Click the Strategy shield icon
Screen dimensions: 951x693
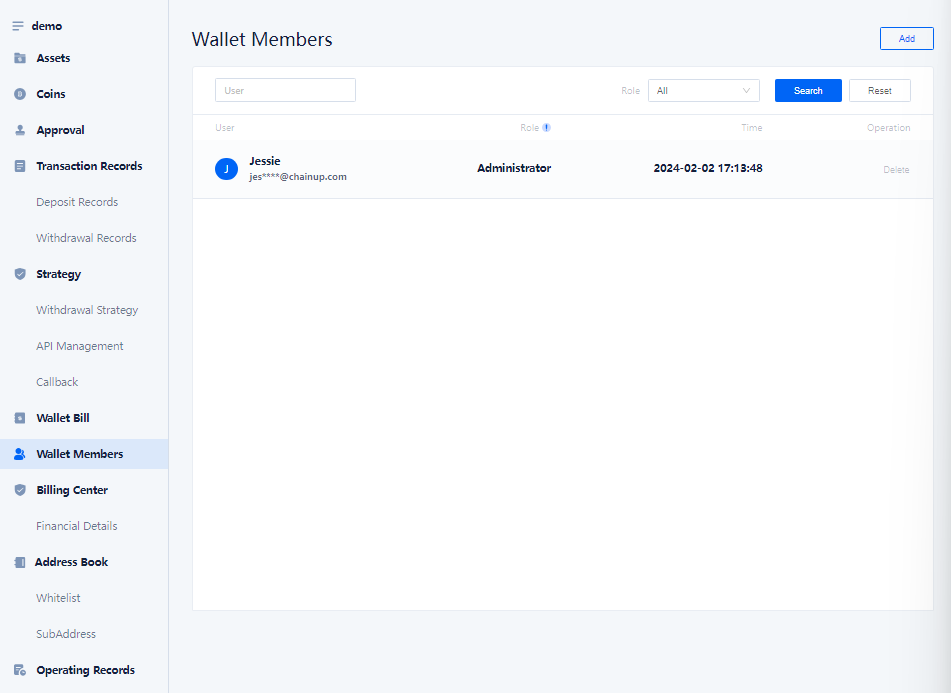[x=20, y=274]
